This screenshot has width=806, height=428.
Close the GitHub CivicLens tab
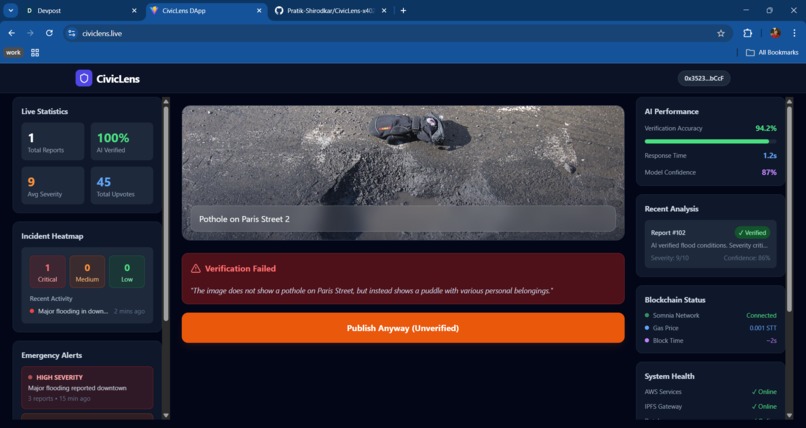pyautogui.click(x=384, y=10)
